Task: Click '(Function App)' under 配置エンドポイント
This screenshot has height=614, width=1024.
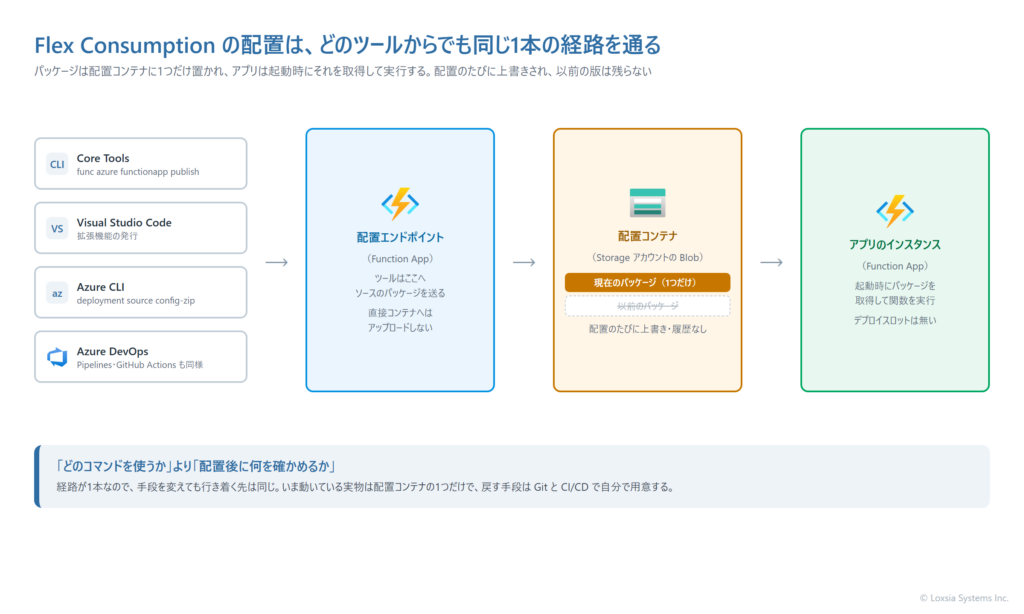Action: pos(400,259)
